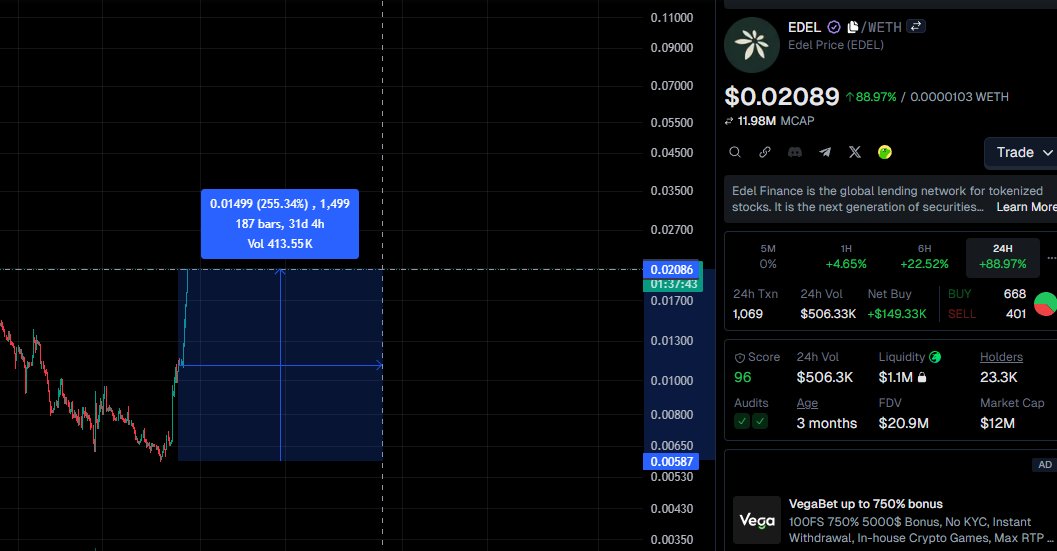Click the 0.02086 current price label on axis
Screen dimensions: 1057x551
click(x=671, y=270)
